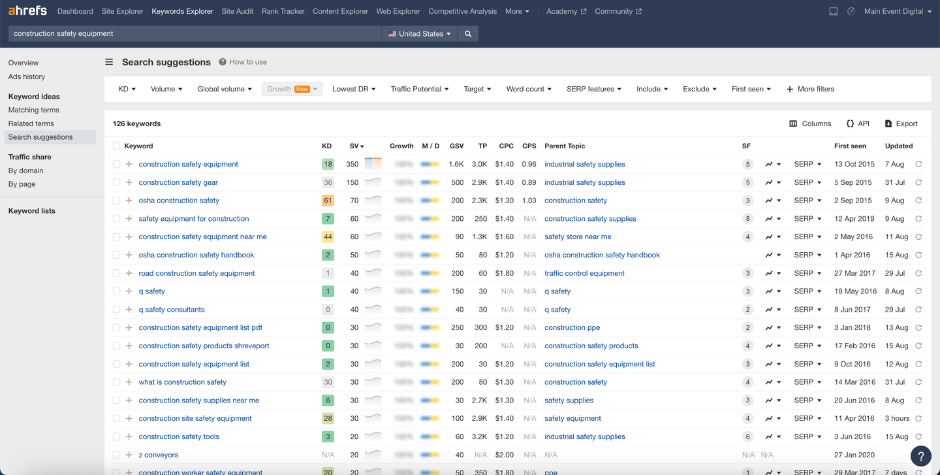Click the Columns button
The height and width of the screenshot is (475, 940).
click(810, 124)
